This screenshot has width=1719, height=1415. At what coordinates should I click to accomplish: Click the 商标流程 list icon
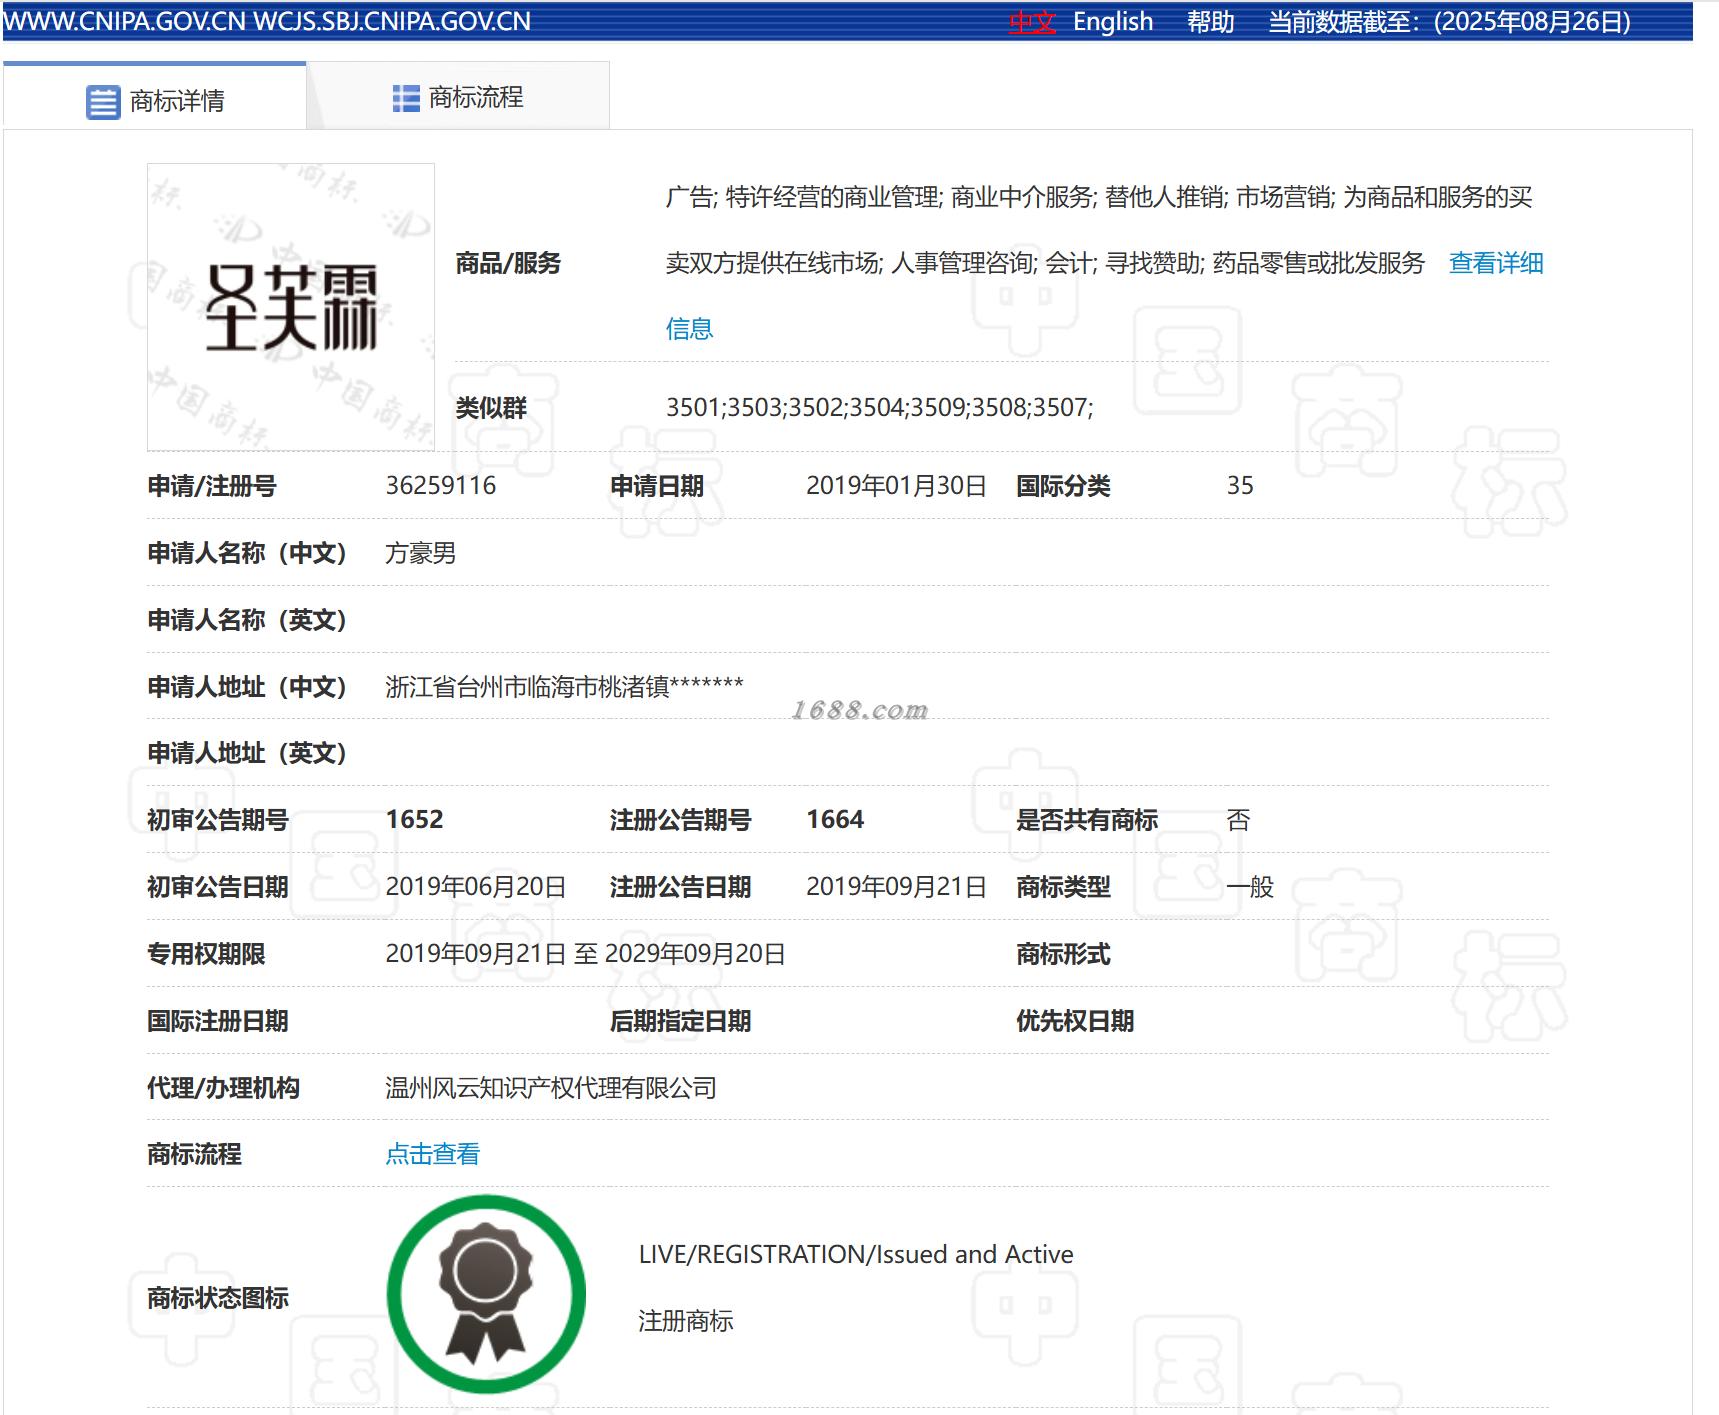[406, 98]
